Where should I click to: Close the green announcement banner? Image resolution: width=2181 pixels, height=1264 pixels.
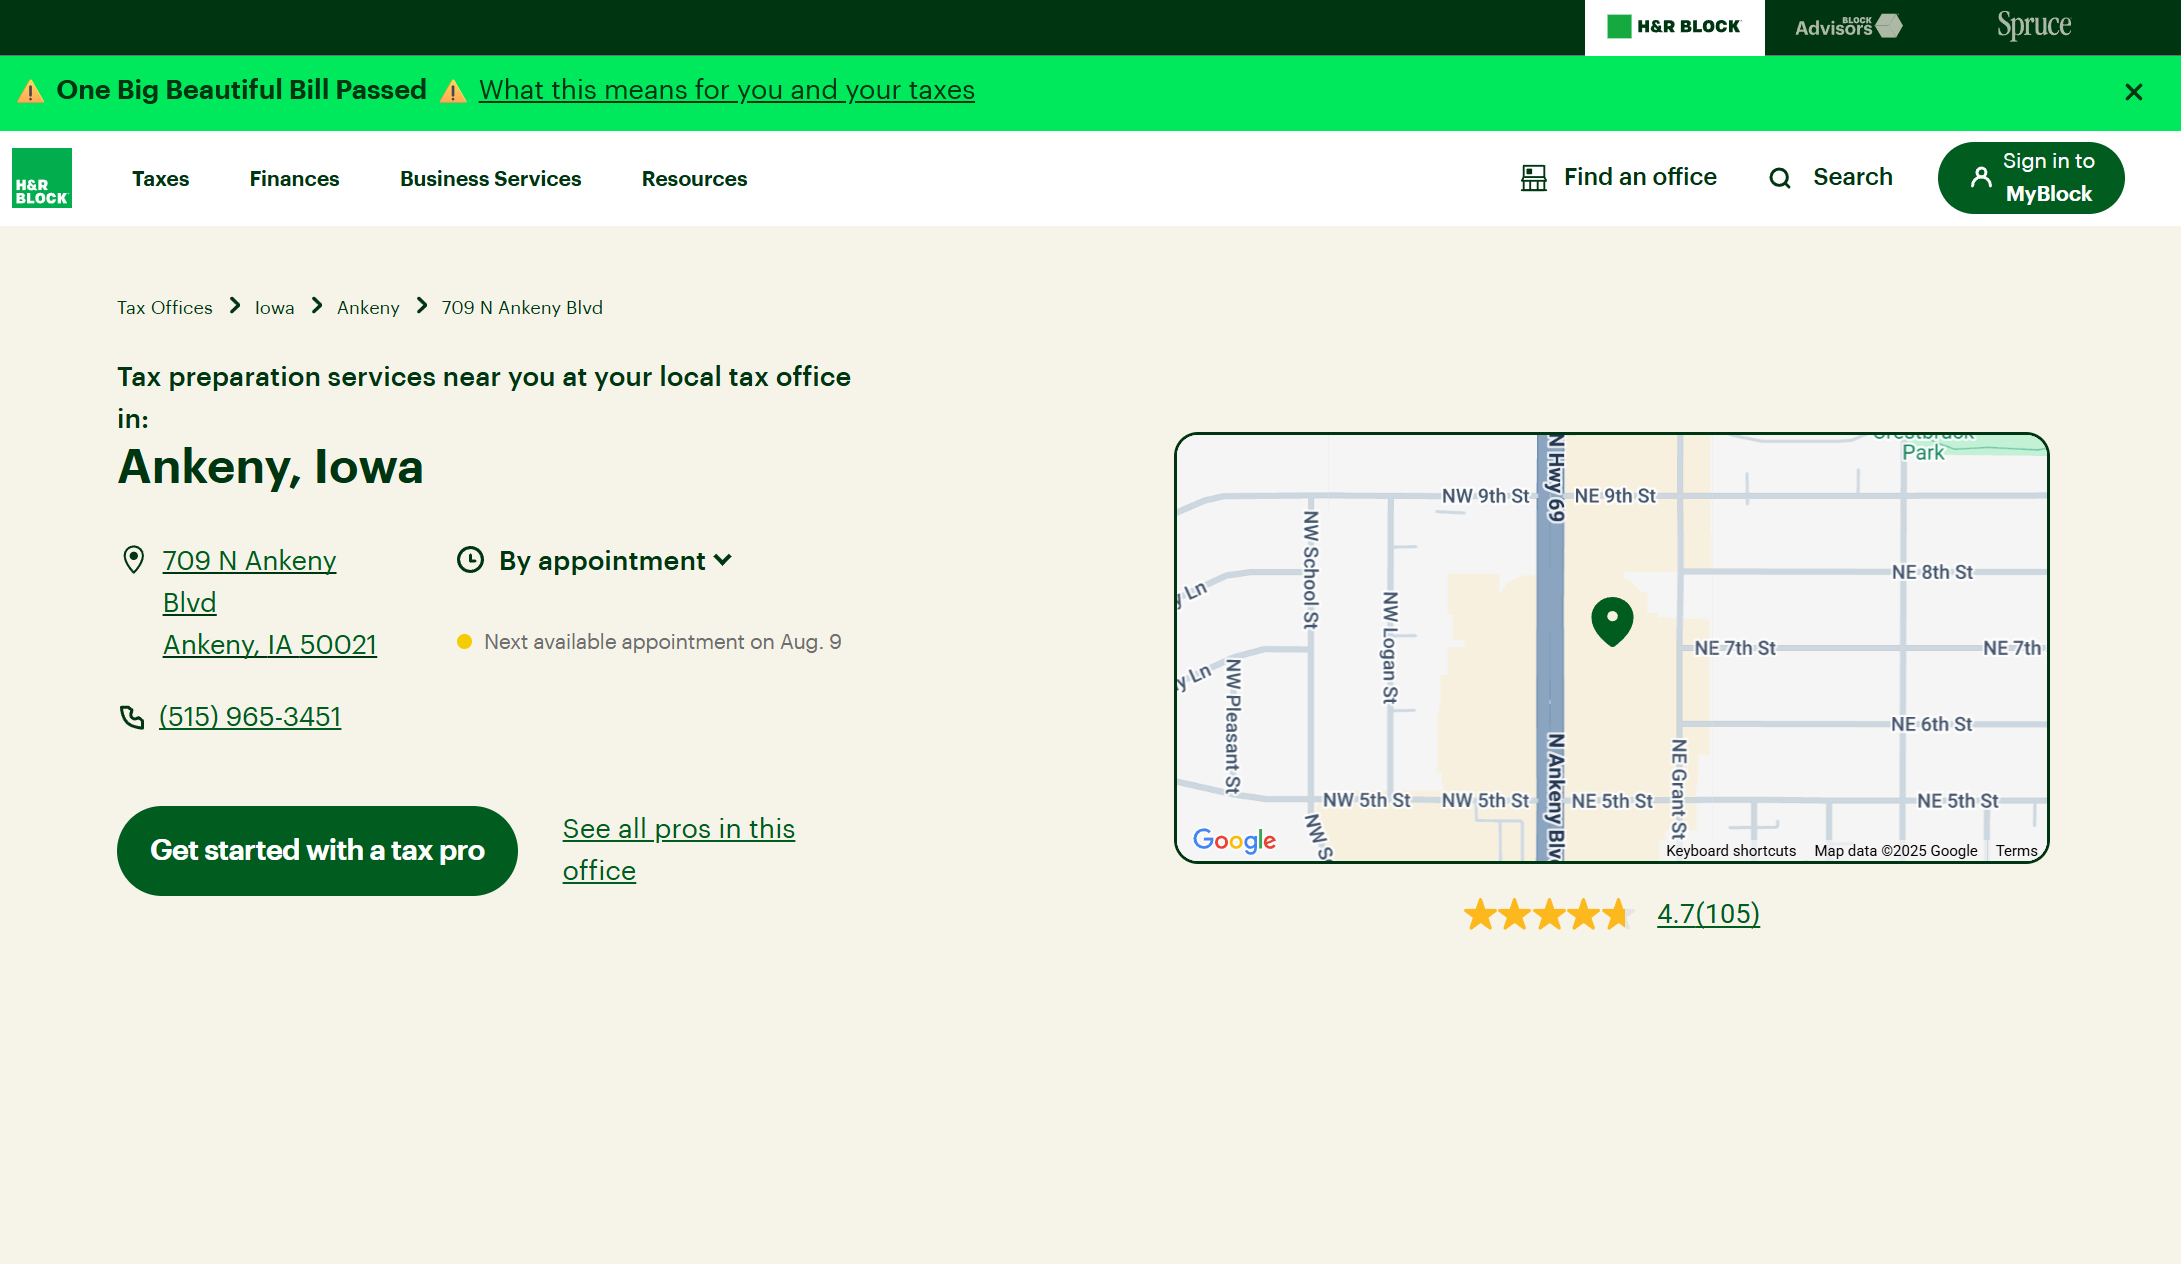click(2133, 92)
